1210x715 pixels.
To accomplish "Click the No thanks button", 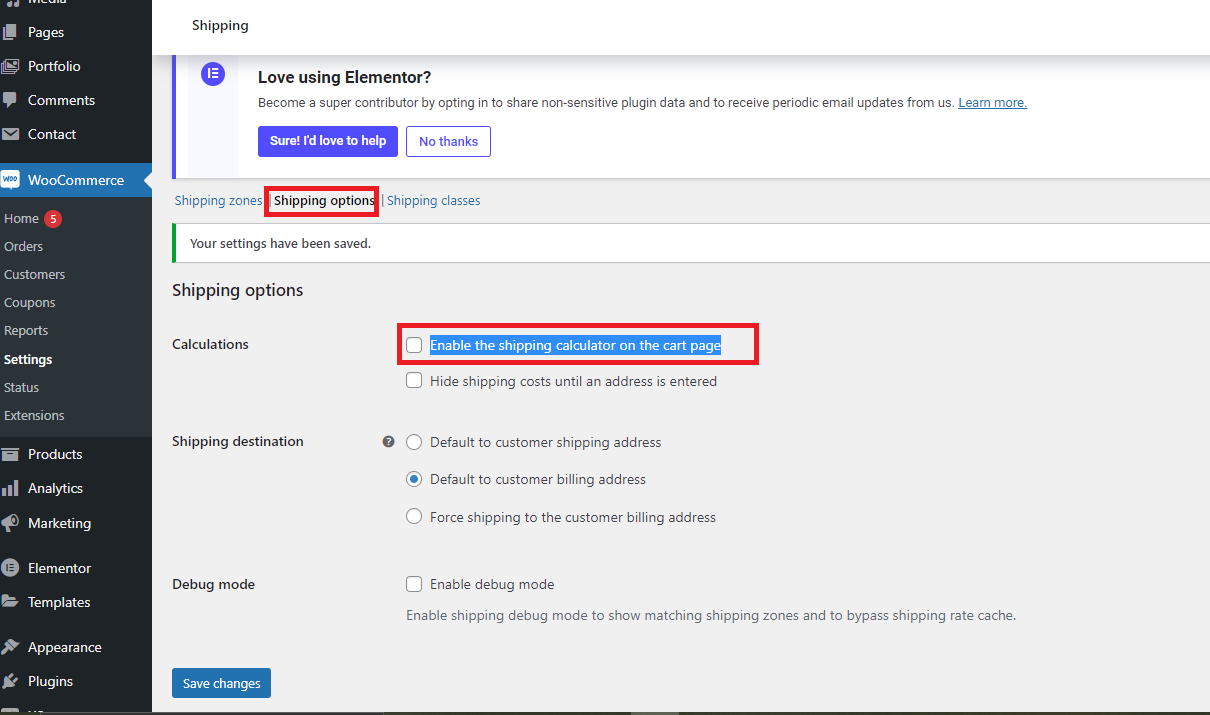I will (x=448, y=141).
